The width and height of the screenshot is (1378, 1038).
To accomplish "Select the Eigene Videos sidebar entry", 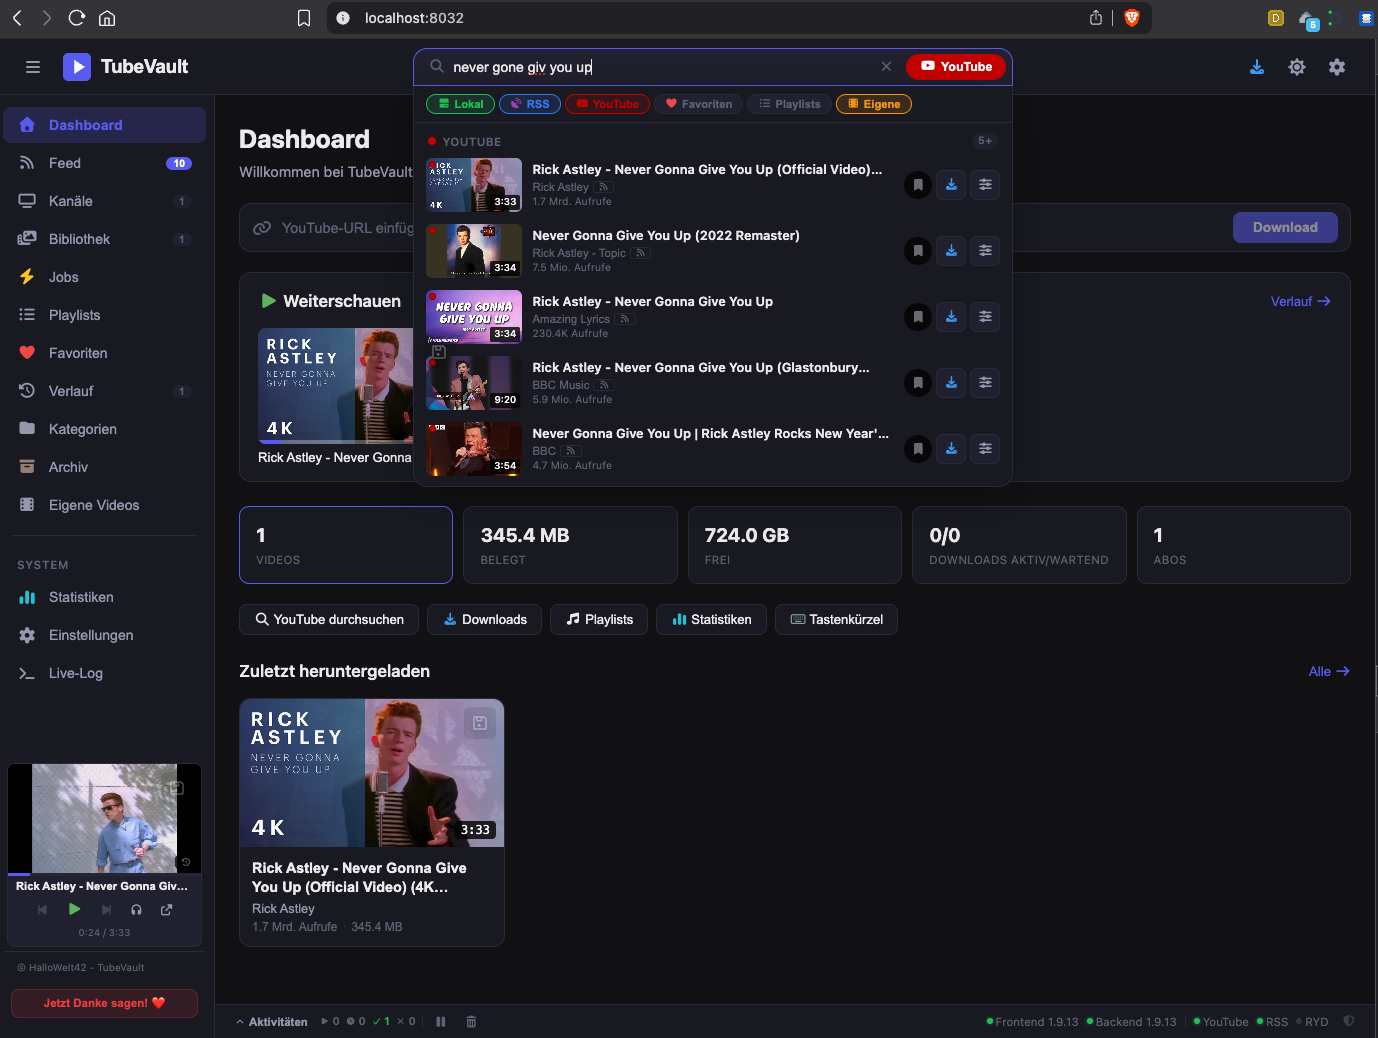I will [92, 505].
